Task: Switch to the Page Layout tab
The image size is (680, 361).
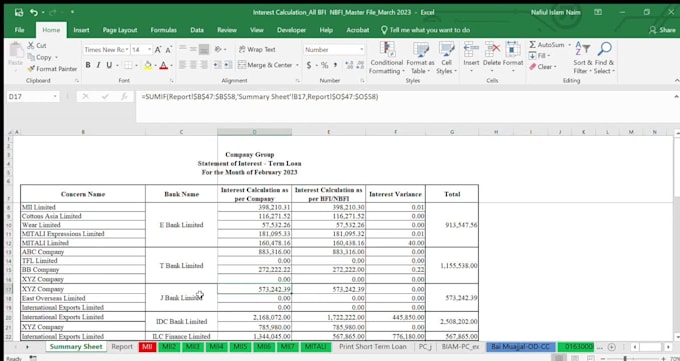Action: tap(120, 30)
